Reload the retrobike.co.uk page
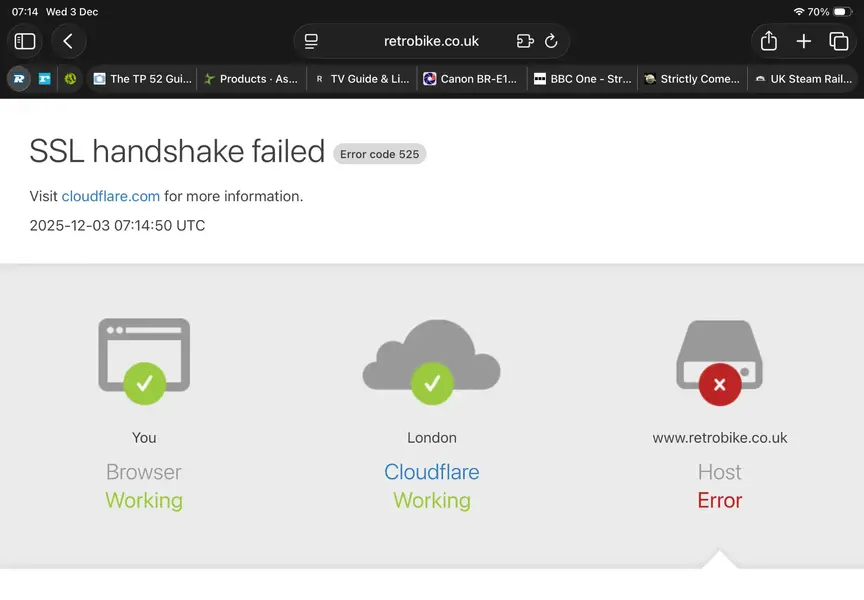This screenshot has width=864, height=600. [x=551, y=41]
